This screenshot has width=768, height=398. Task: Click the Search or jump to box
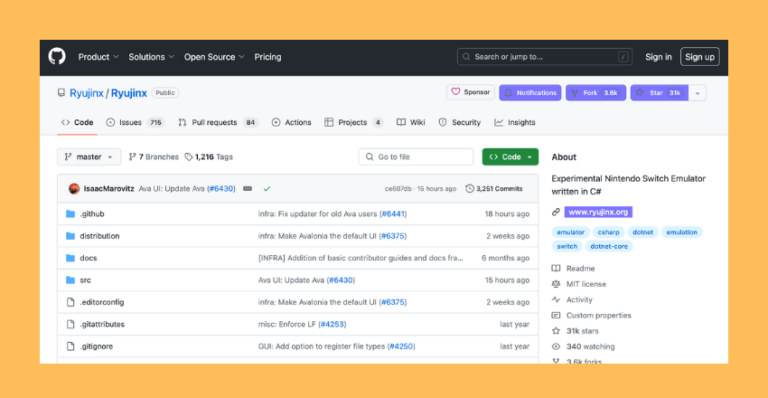(x=544, y=57)
